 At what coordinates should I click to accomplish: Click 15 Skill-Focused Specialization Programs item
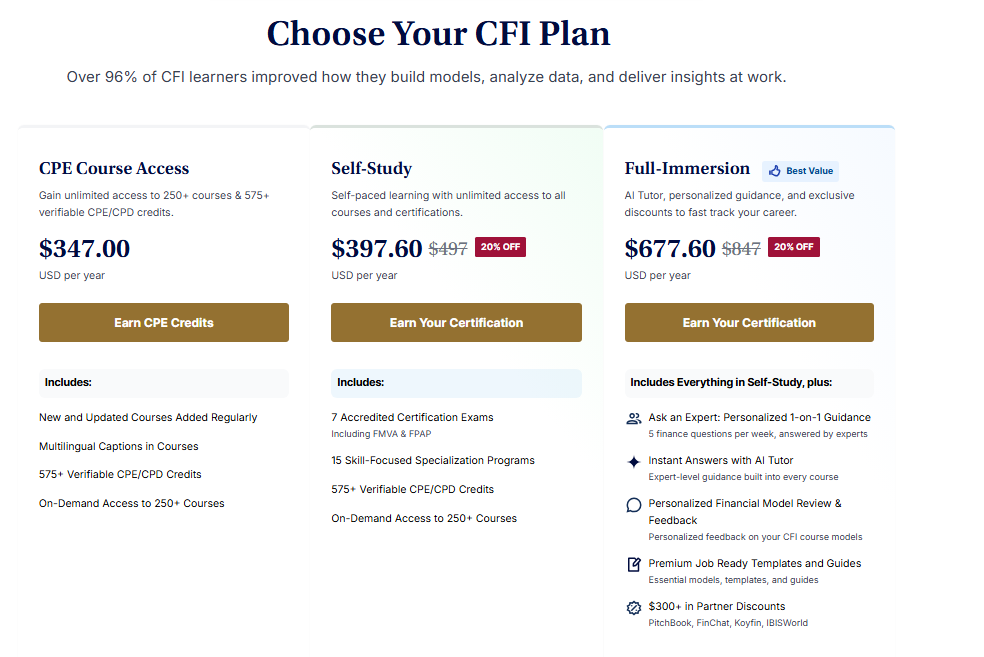click(x=433, y=461)
